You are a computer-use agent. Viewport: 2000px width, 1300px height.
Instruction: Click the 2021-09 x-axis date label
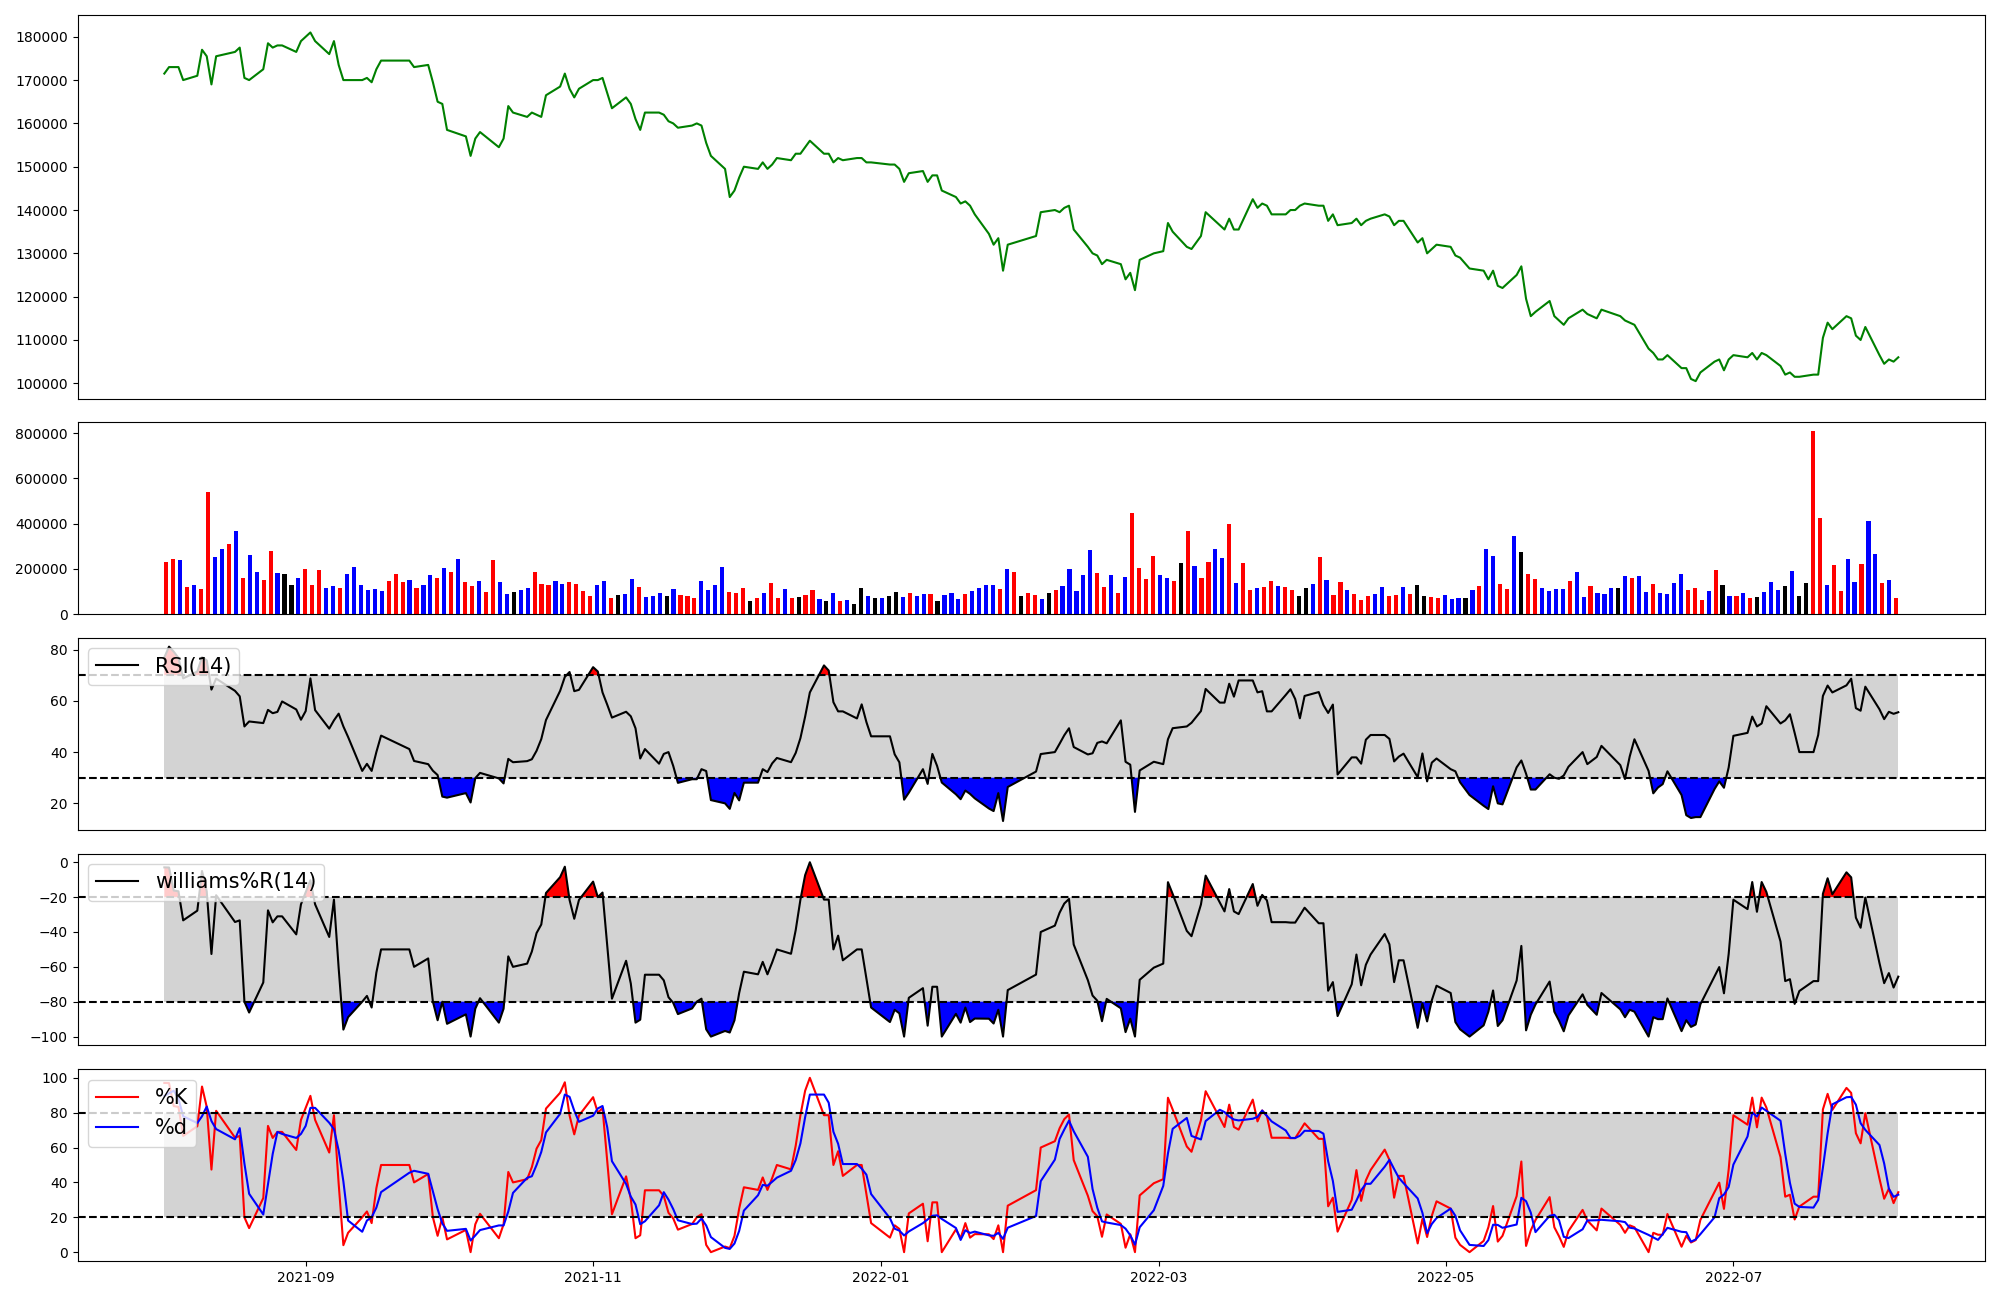tap(305, 1277)
